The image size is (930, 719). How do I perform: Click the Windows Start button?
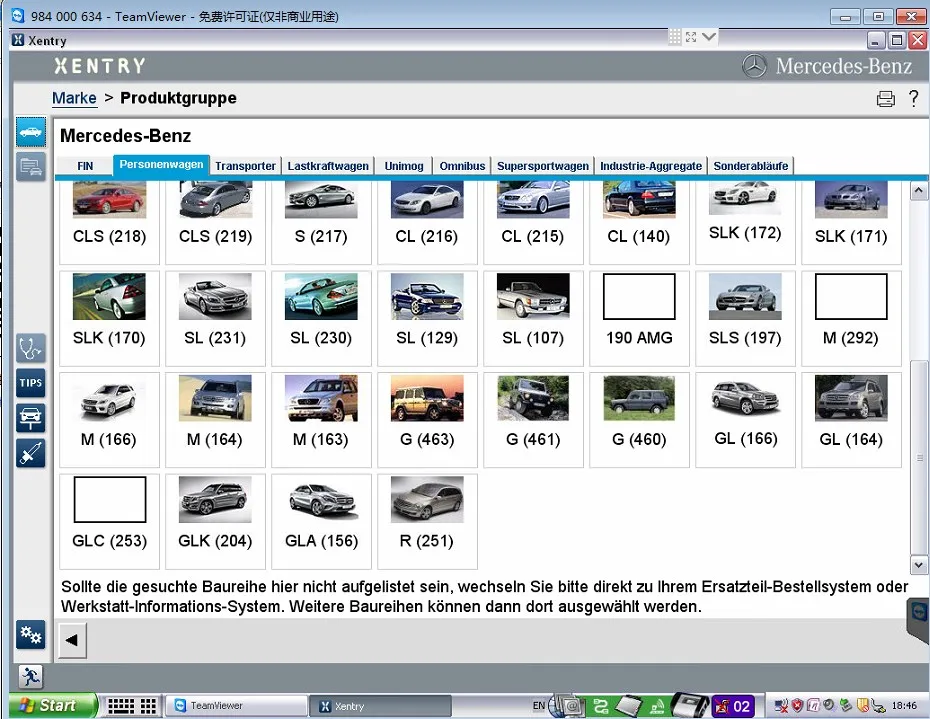tap(48, 705)
